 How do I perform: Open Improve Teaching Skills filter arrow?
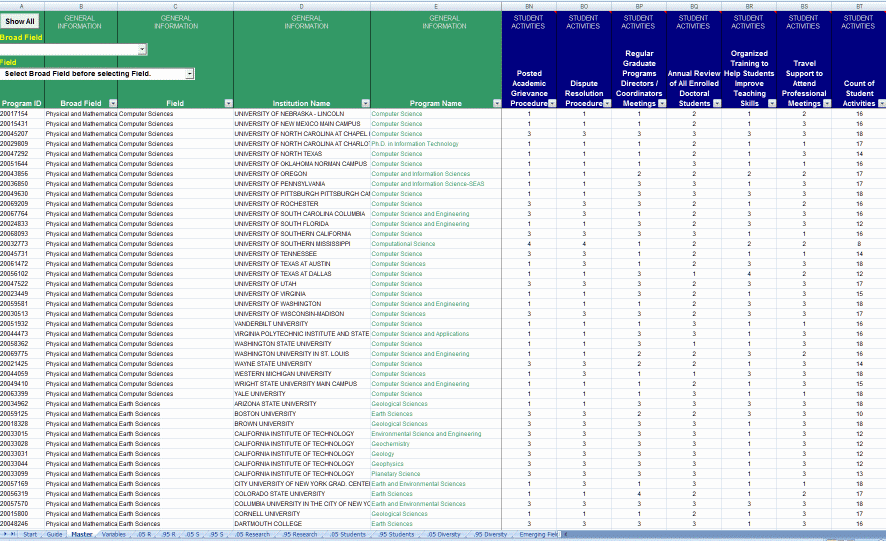772,103
